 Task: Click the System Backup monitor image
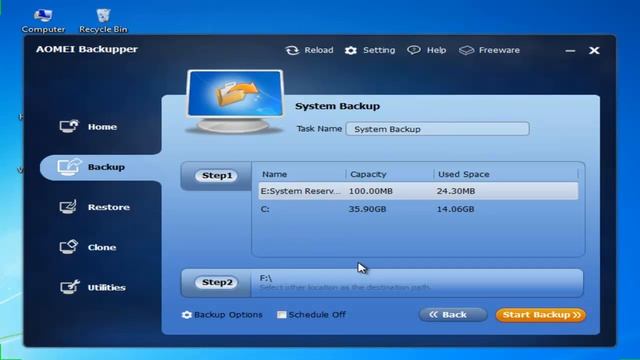235,101
